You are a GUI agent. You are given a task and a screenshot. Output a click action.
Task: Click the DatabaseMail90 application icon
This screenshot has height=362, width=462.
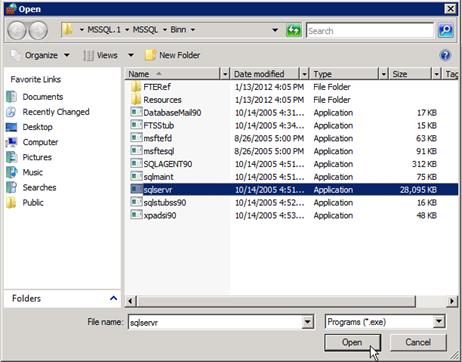(136, 112)
